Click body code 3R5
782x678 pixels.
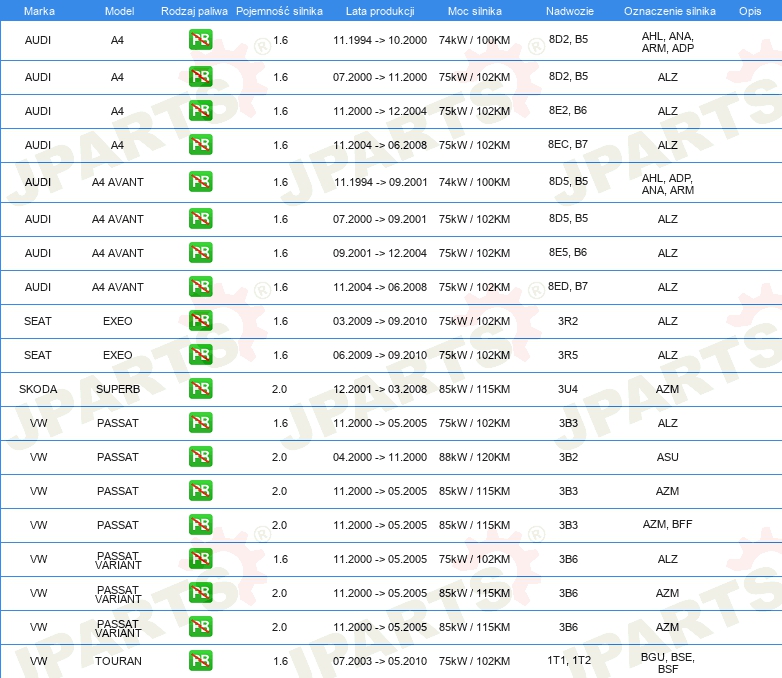568,355
